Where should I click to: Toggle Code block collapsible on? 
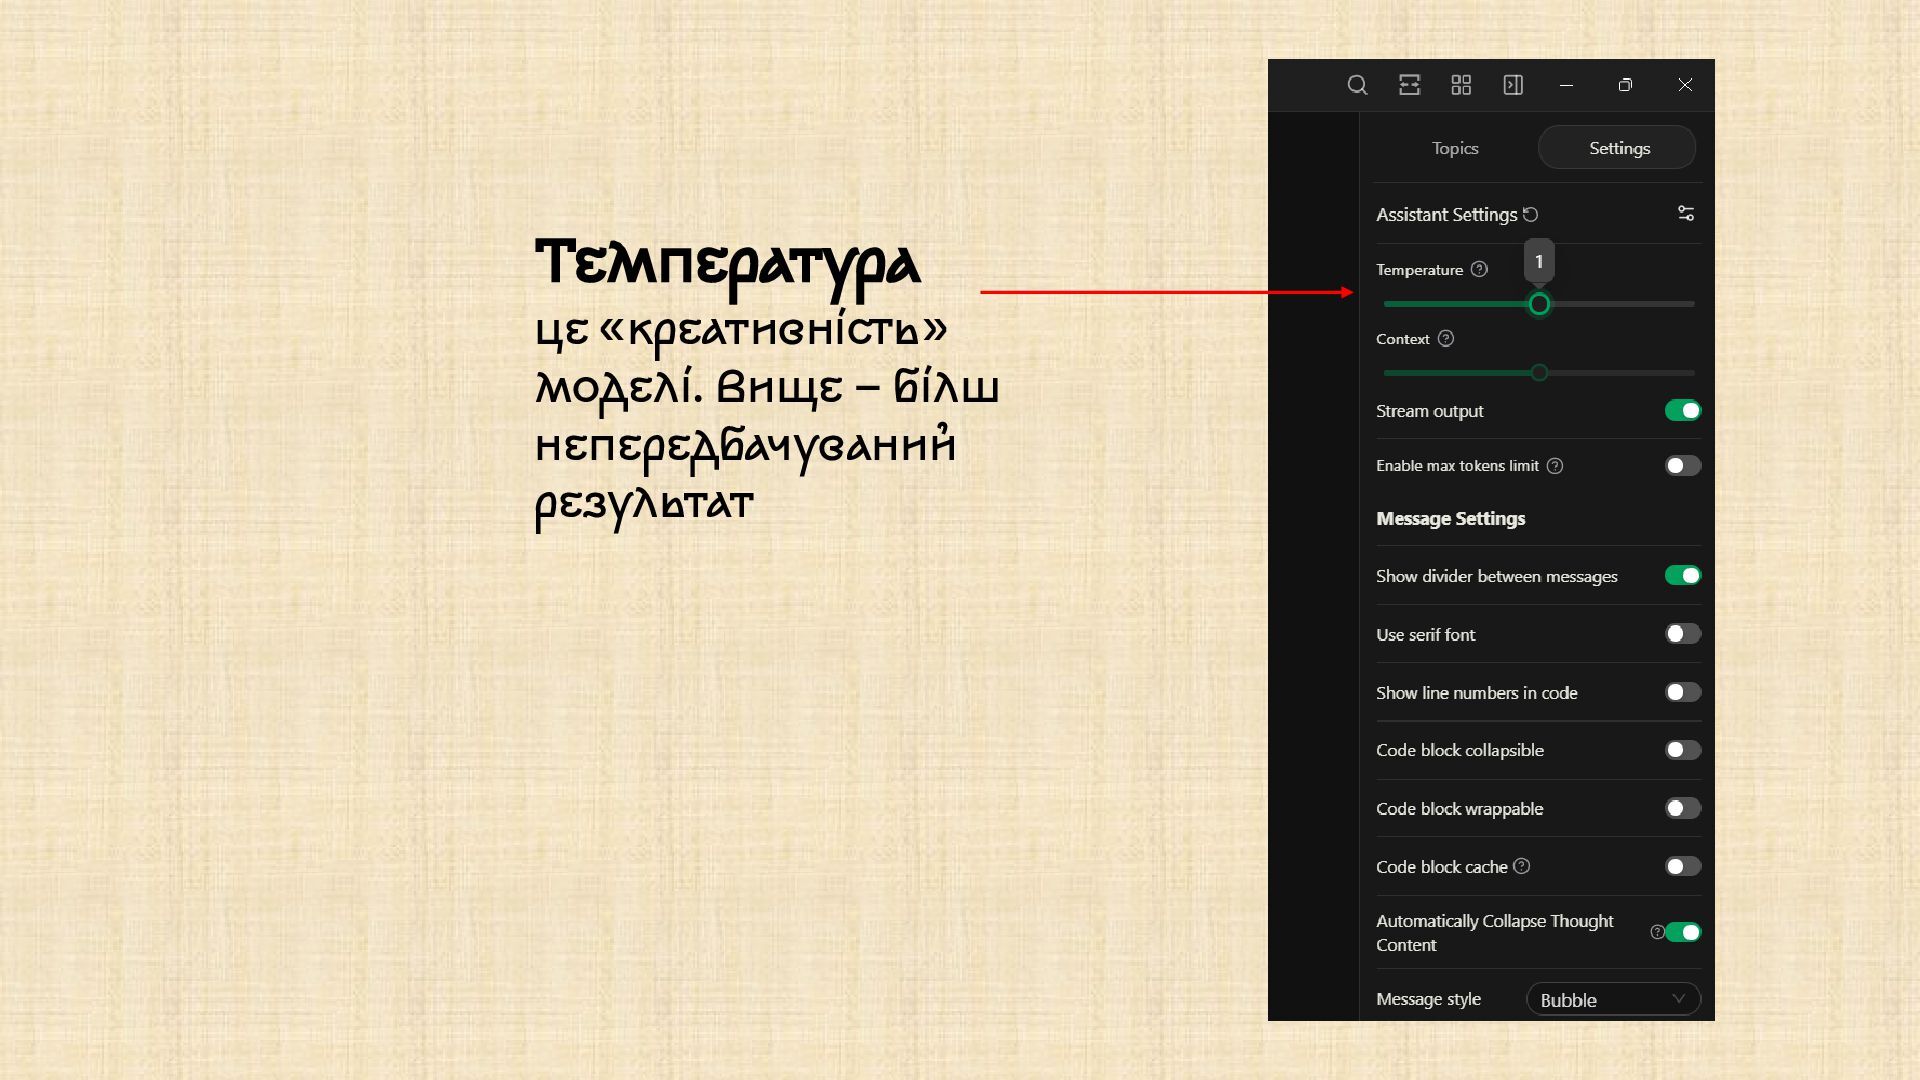click(x=1683, y=750)
